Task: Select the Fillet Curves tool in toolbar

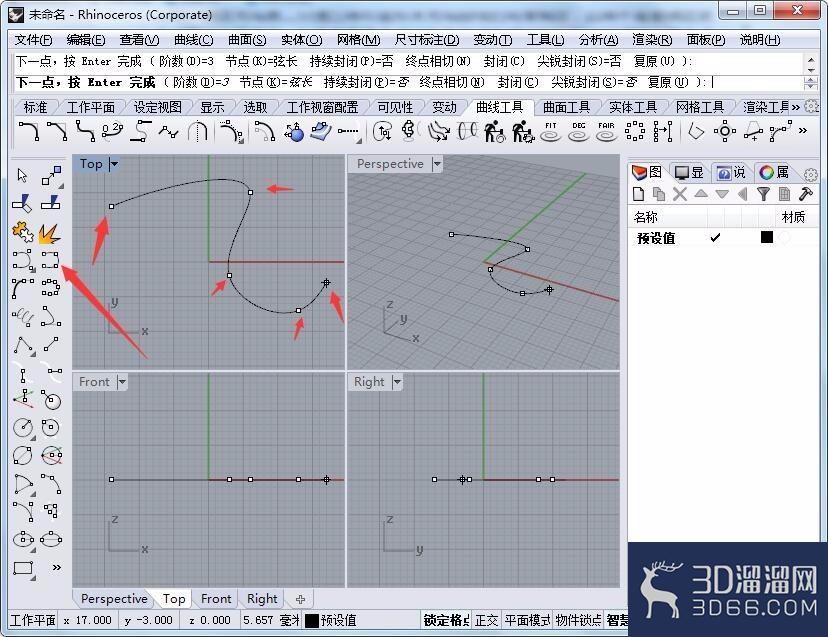Action: pos(29,131)
